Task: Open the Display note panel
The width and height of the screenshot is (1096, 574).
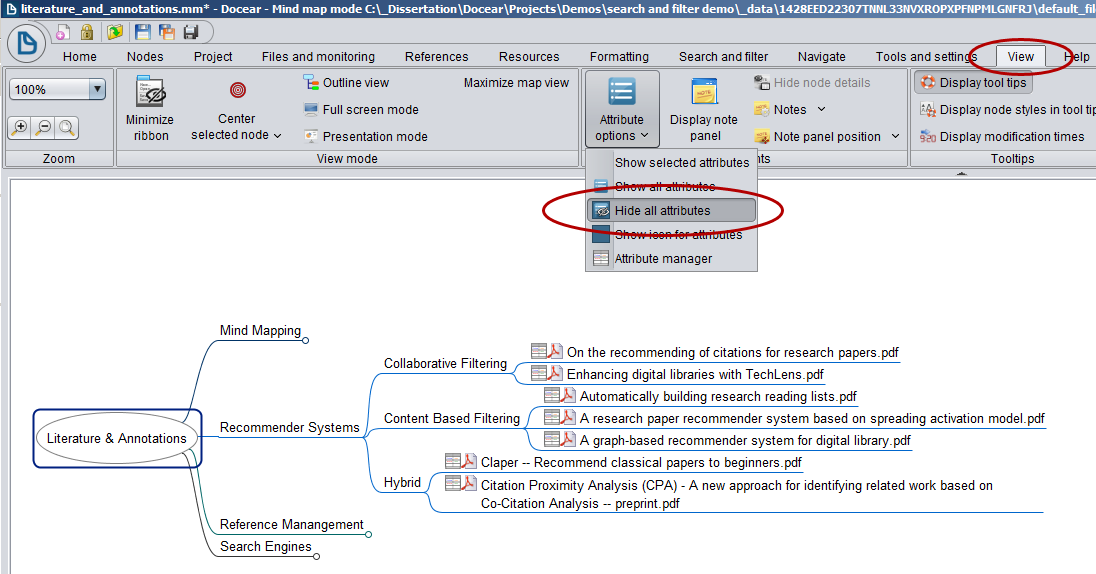Action: (704, 110)
